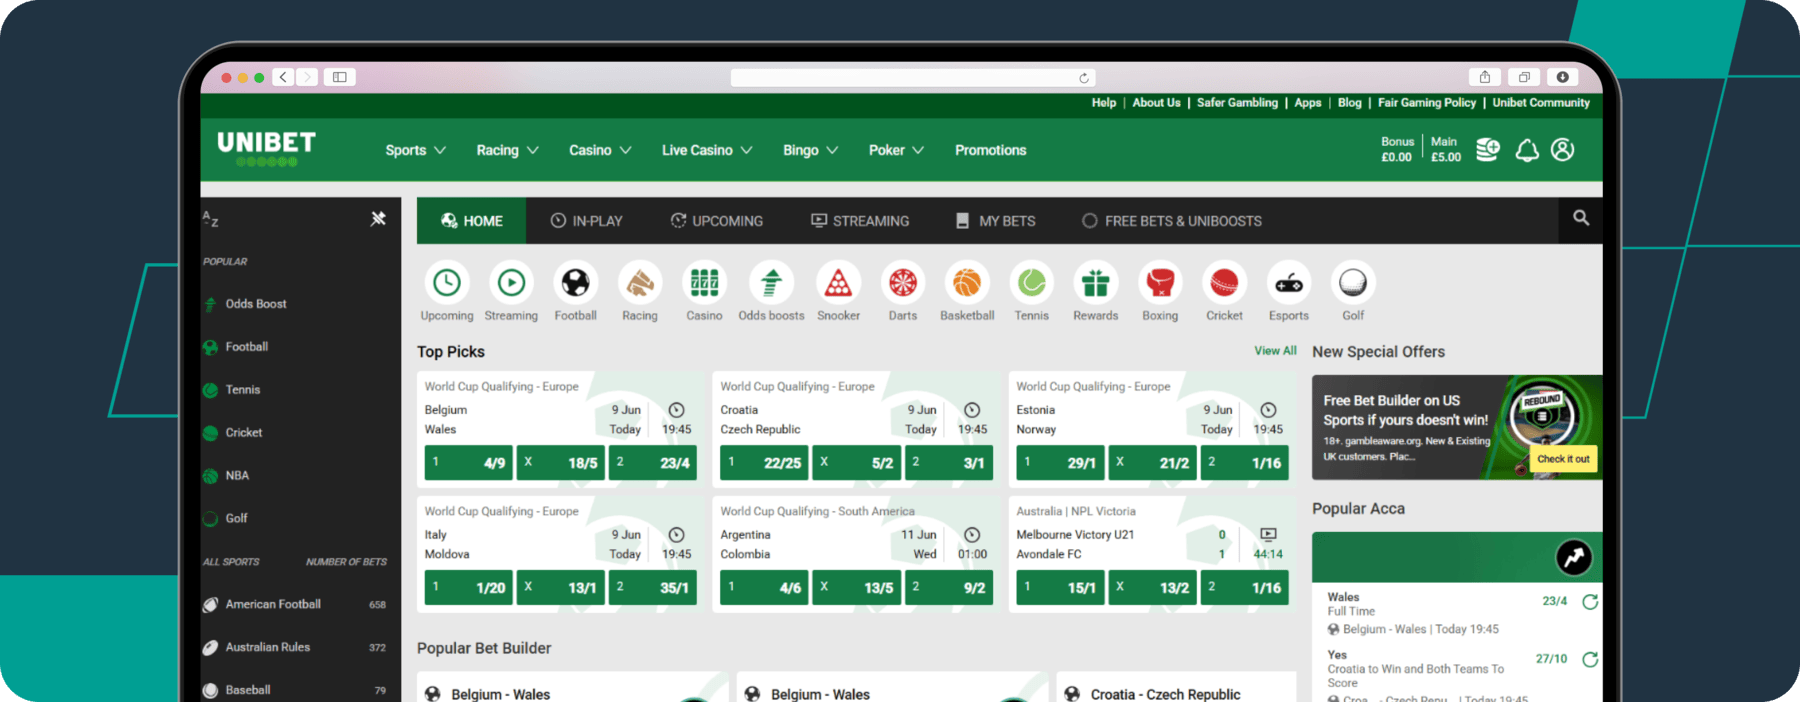
Task: Switch to the UPCOMING tab
Action: coord(717,221)
